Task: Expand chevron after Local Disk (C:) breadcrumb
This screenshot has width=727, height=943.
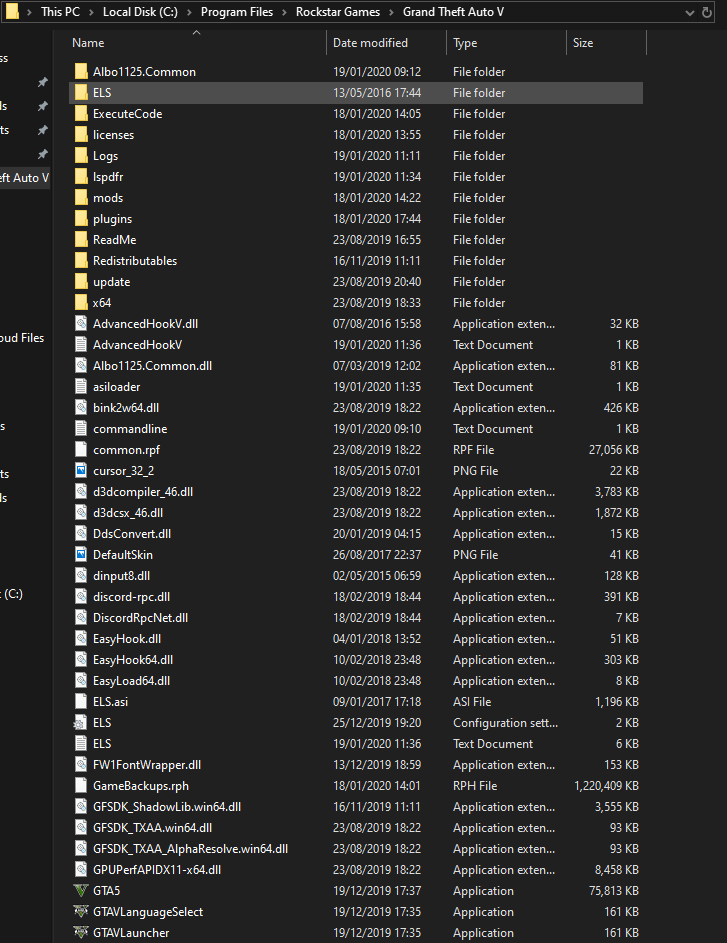Action: click(189, 12)
